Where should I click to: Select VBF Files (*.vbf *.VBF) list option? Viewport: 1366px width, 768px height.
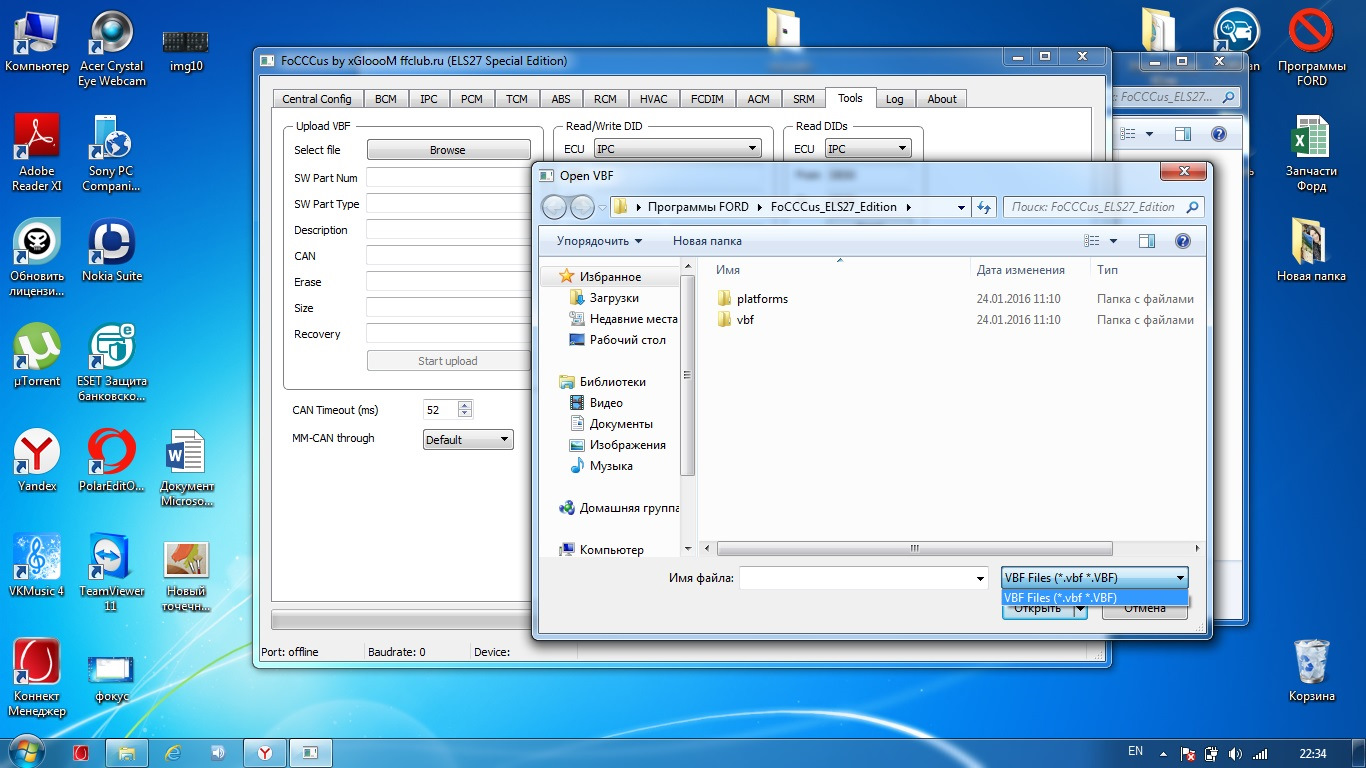pos(1094,597)
